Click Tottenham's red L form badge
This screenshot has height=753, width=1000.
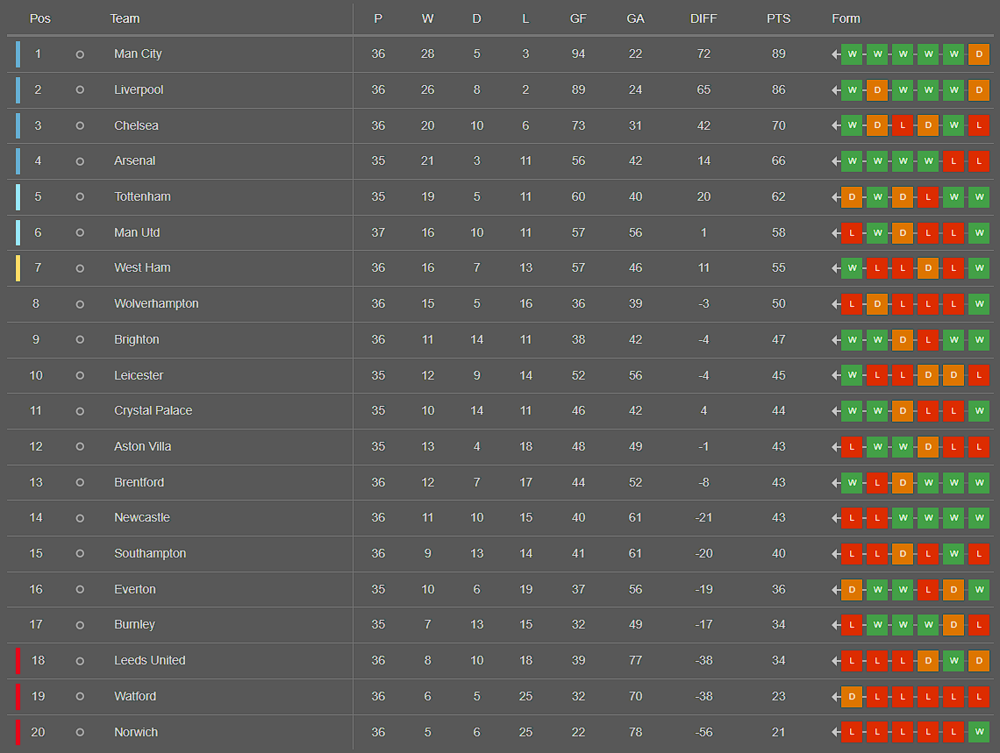(x=928, y=197)
